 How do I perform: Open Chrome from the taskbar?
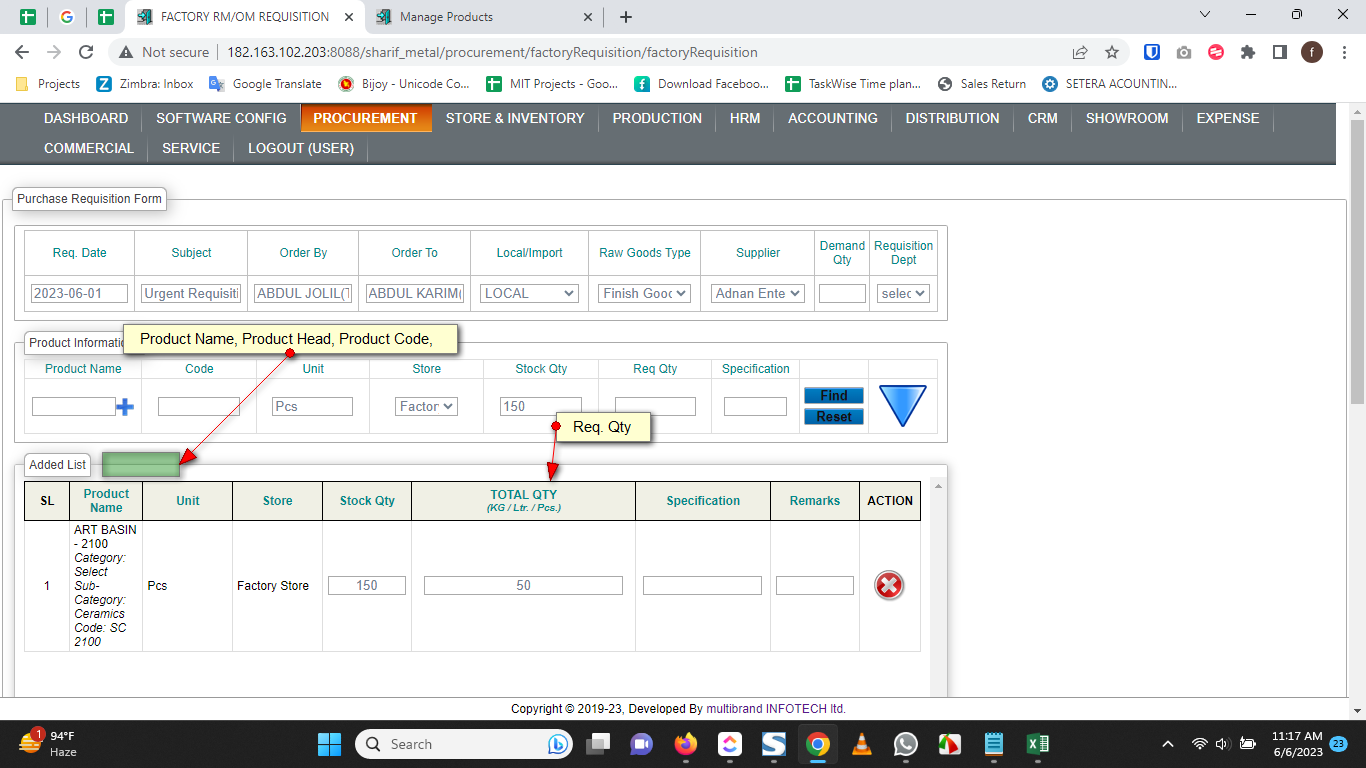[x=818, y=744]
